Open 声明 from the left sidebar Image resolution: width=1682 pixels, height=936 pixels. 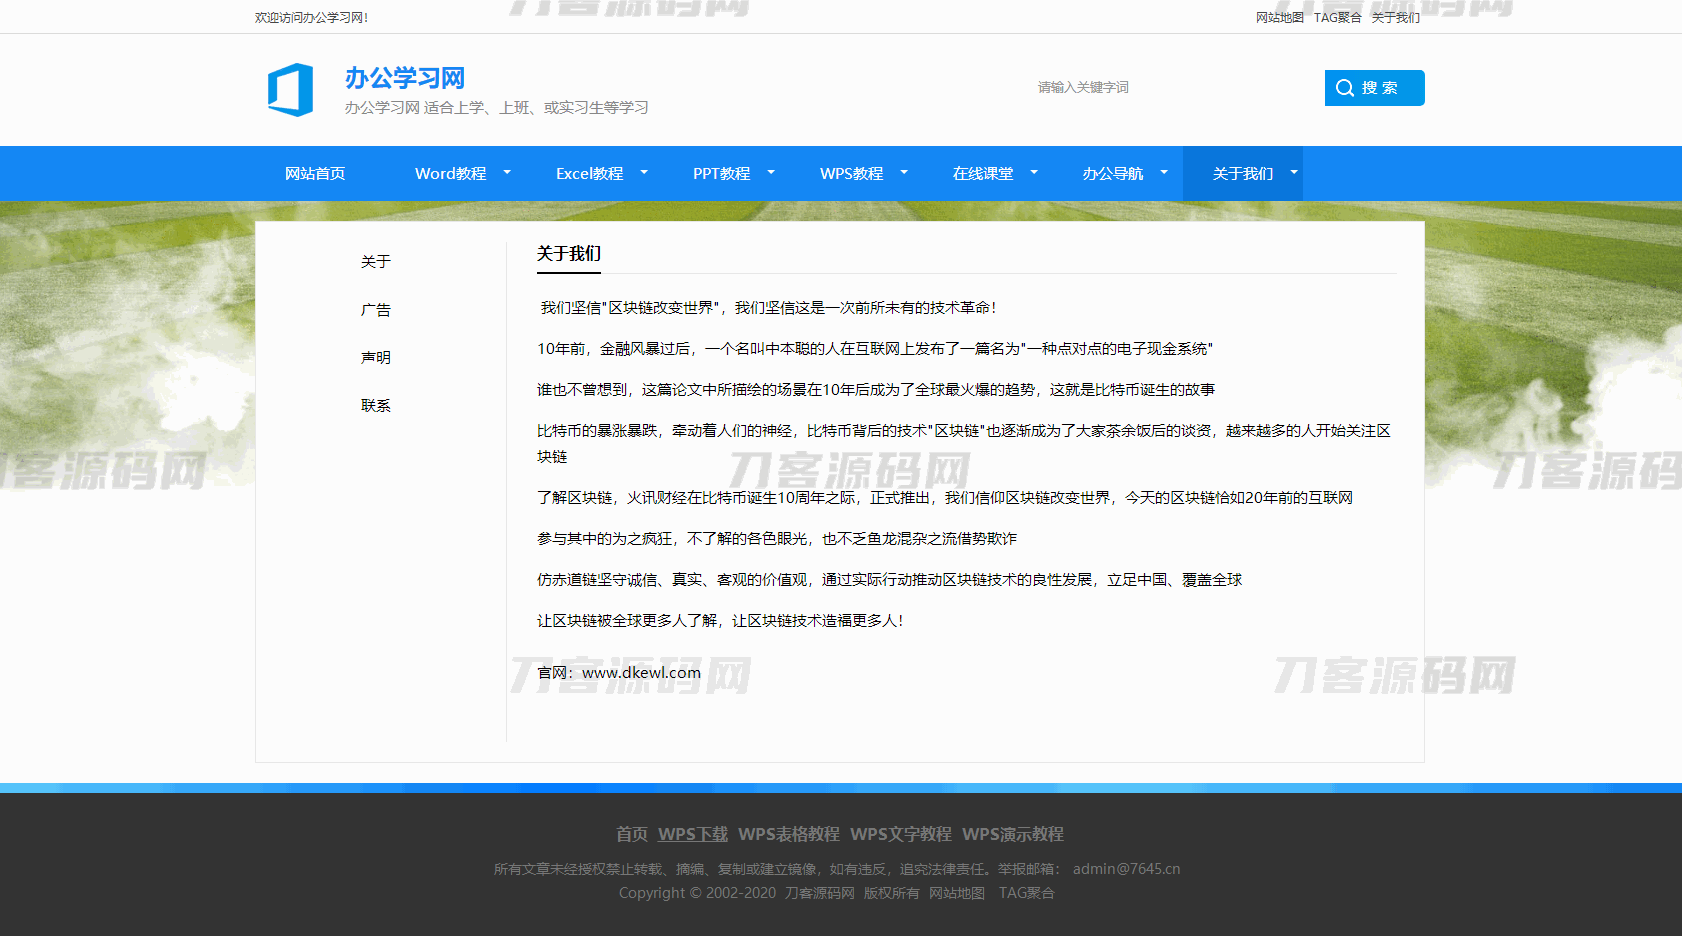[x=376, y=358]
